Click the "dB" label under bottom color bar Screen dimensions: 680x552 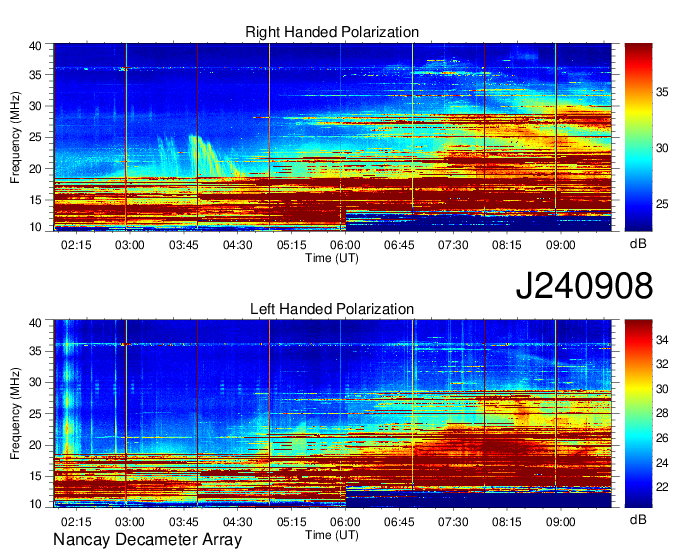point(638,519)
